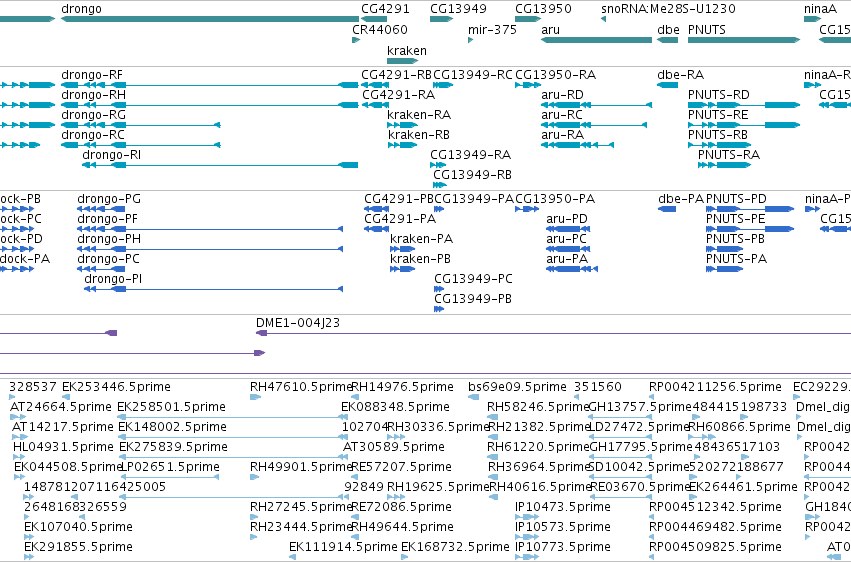Viewport: 851px width, 562px height.
Task: Click EST EK088348.5prime
Action: click(x=395, y=407)
